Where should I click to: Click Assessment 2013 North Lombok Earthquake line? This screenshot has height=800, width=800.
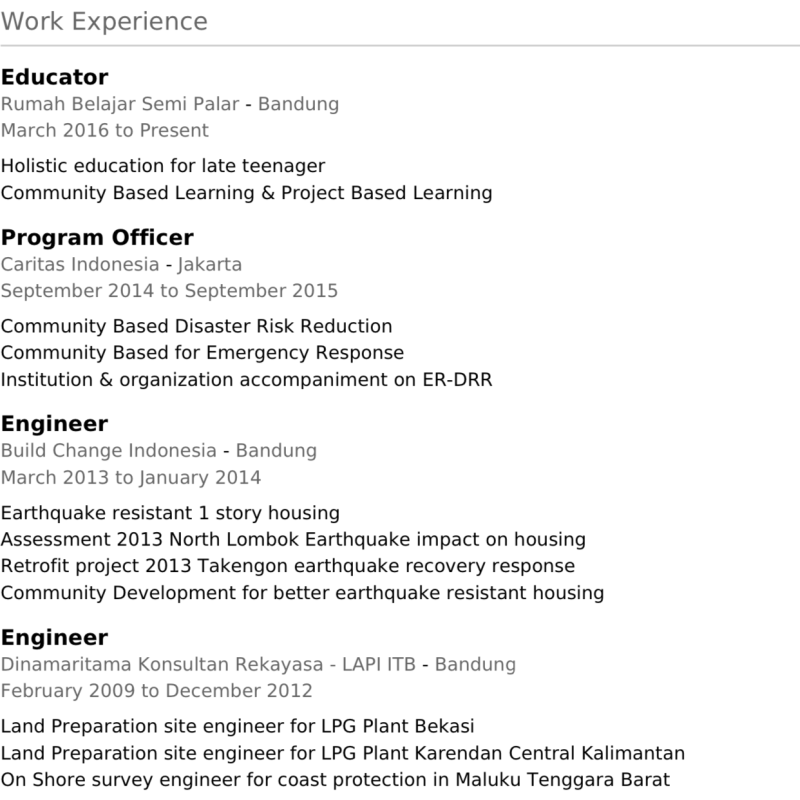pyautogui.click(x=293, y=540)
